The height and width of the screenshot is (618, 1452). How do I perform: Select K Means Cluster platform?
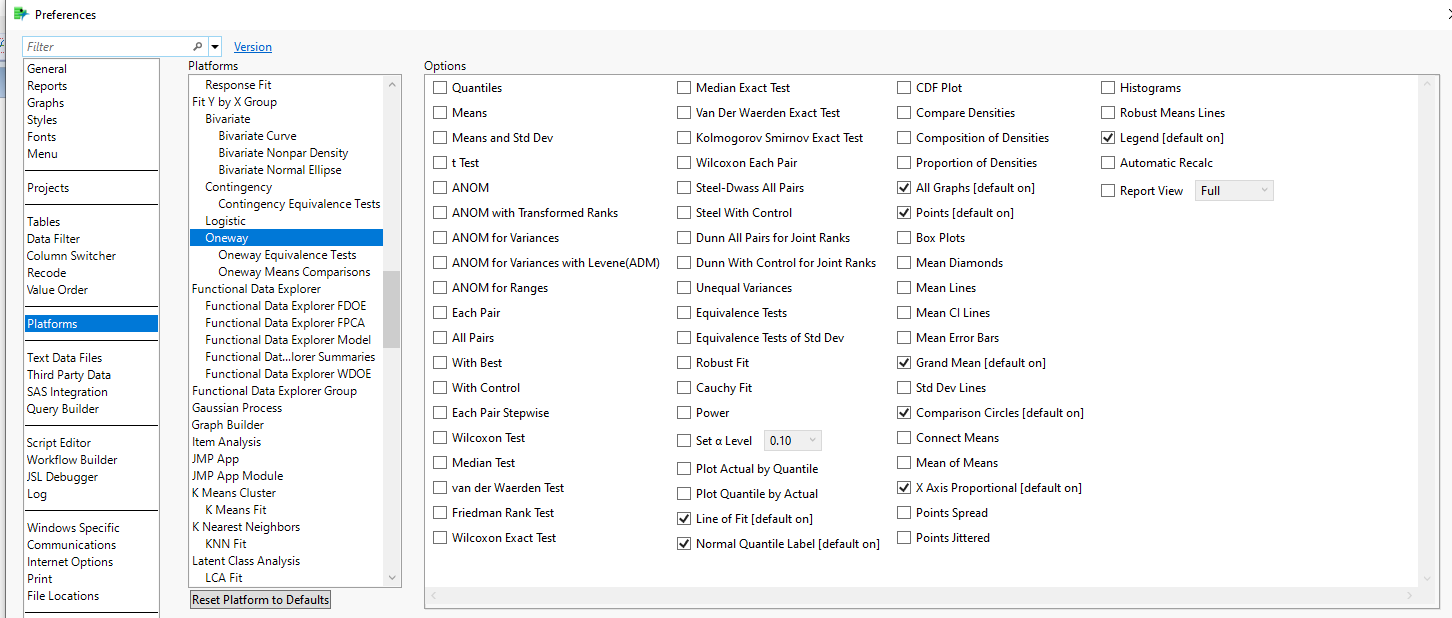[234, 493]
